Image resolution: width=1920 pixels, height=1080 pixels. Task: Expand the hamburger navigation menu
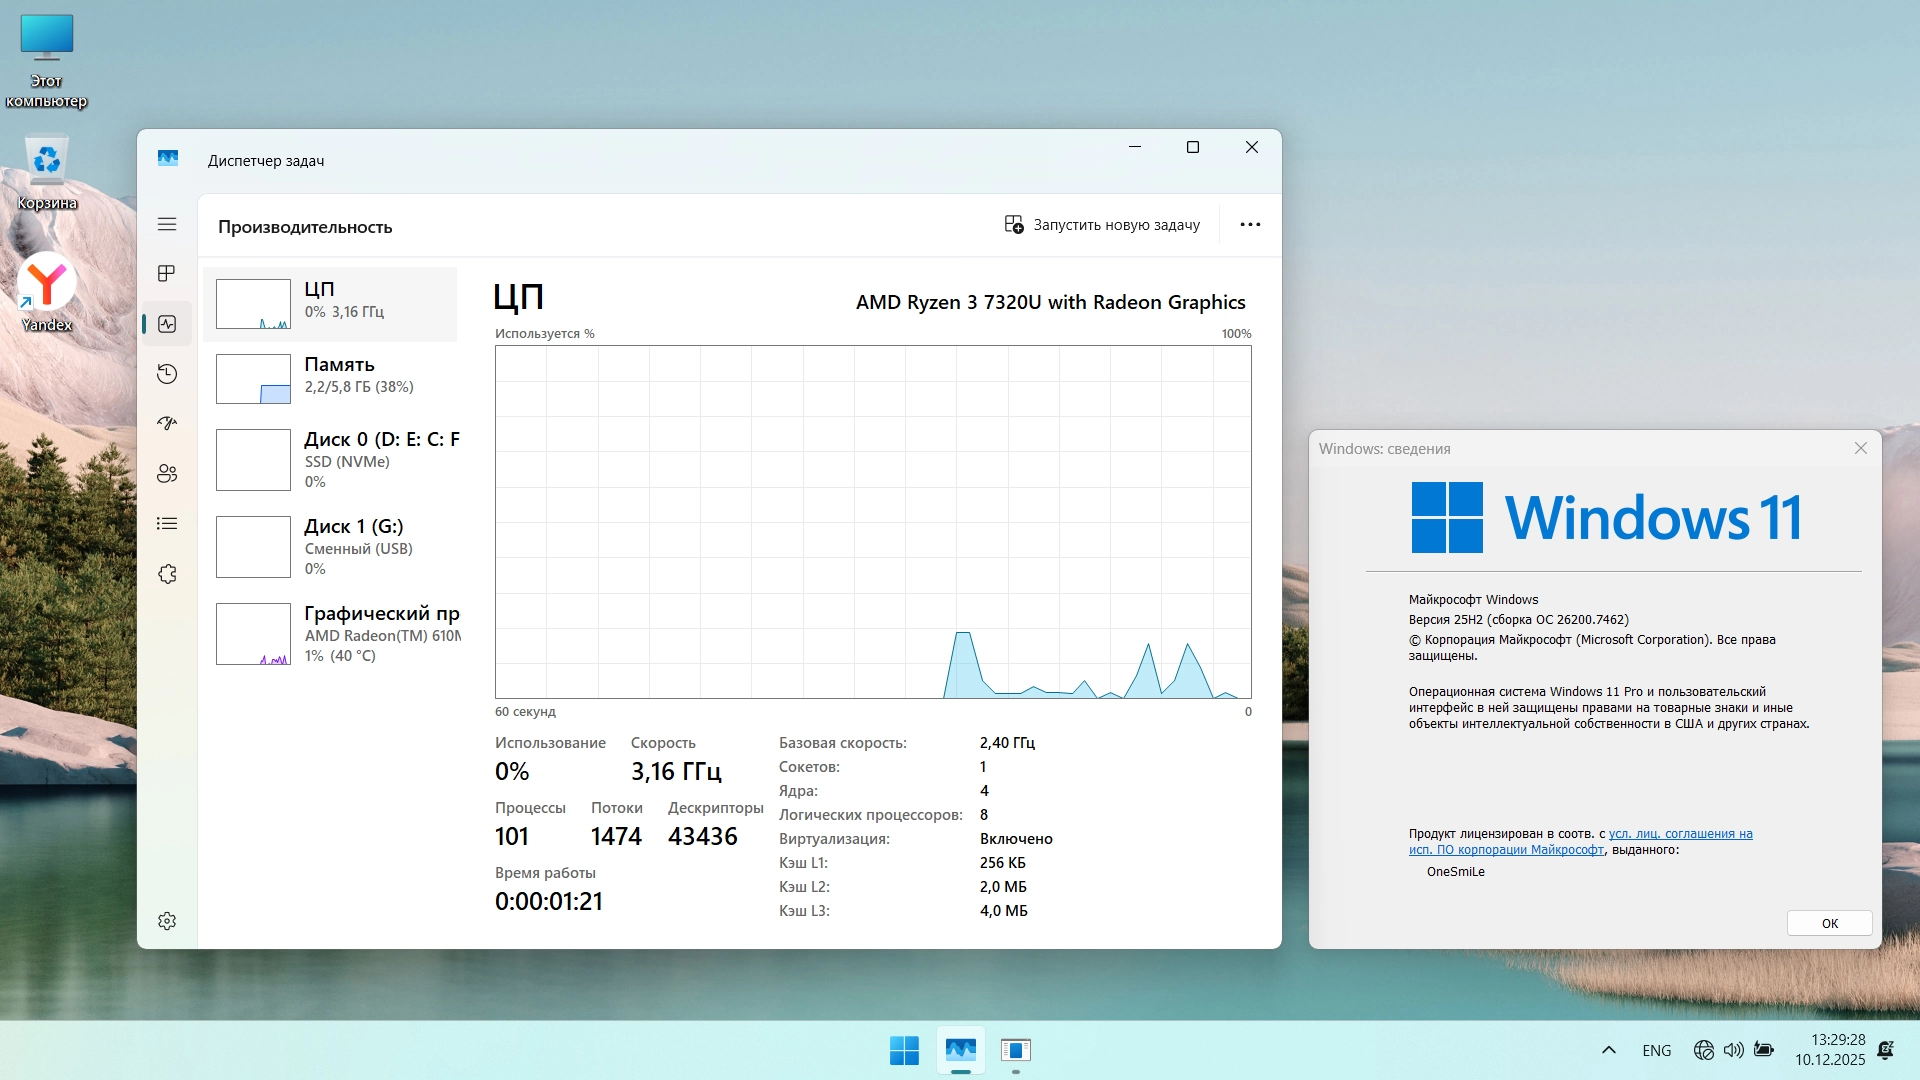coord(167,224)
